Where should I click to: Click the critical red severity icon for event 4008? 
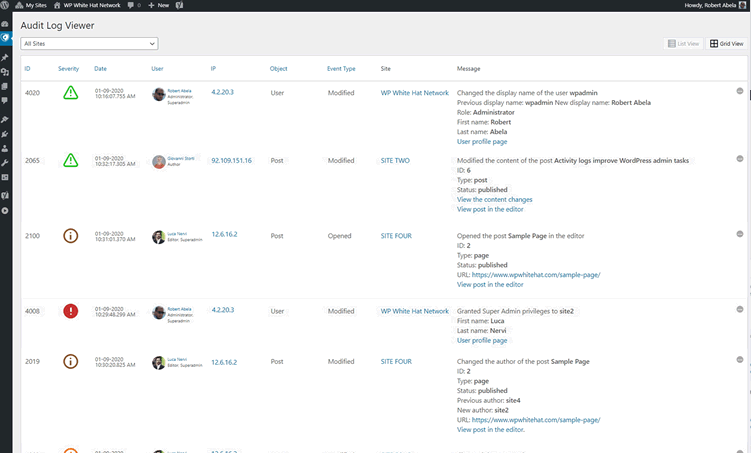coord(71,312)
